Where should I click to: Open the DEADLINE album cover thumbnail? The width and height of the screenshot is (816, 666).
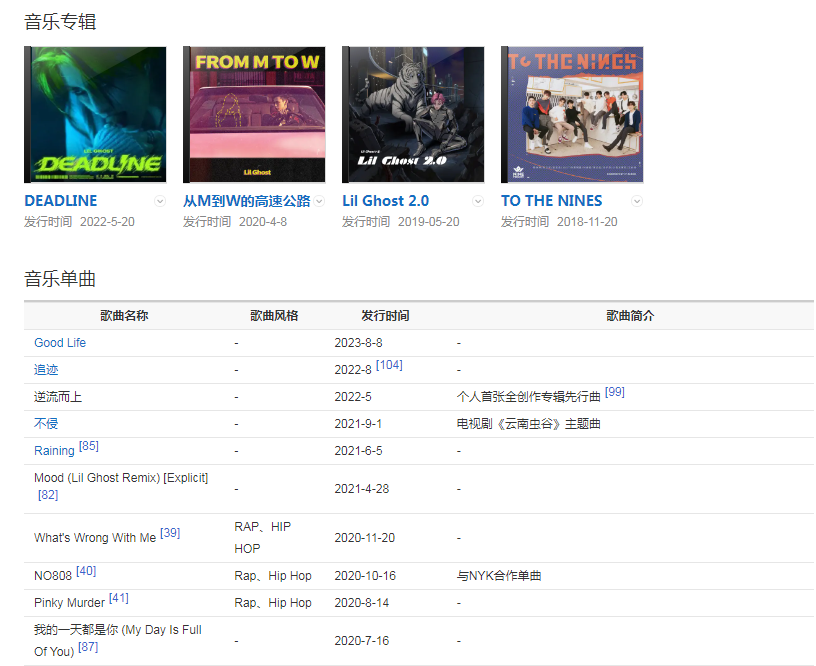(95, 114)
